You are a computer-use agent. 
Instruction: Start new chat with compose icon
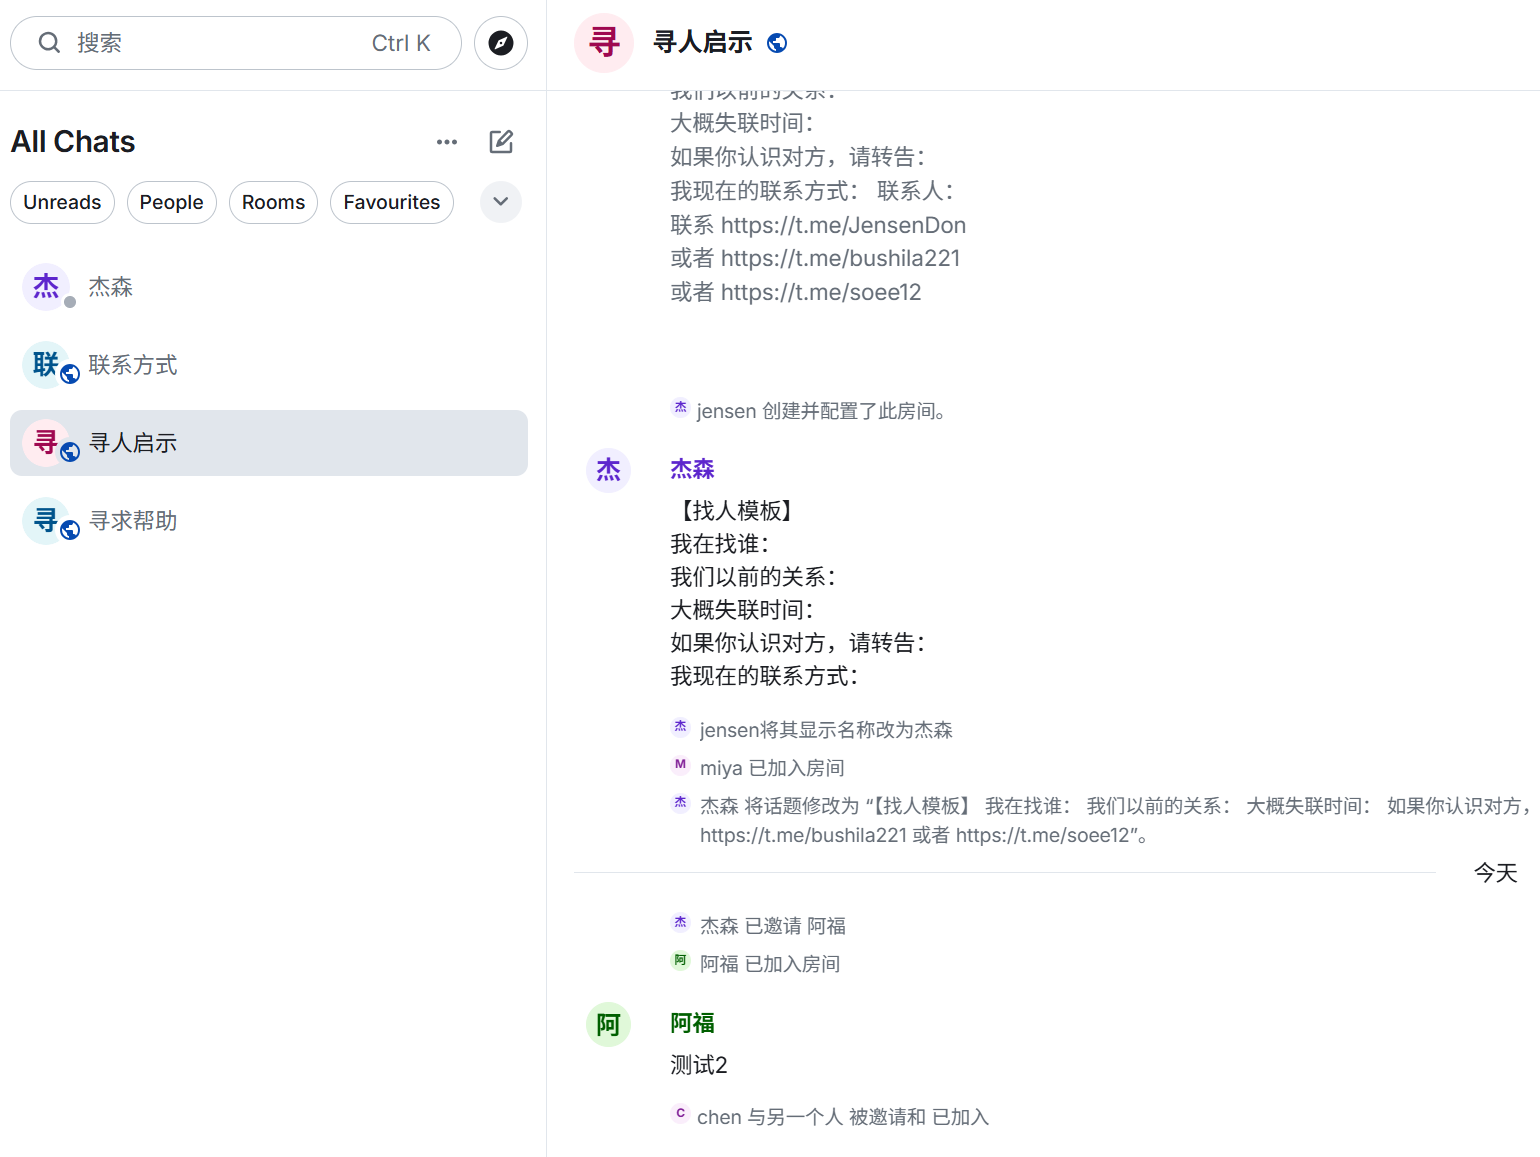501,142
